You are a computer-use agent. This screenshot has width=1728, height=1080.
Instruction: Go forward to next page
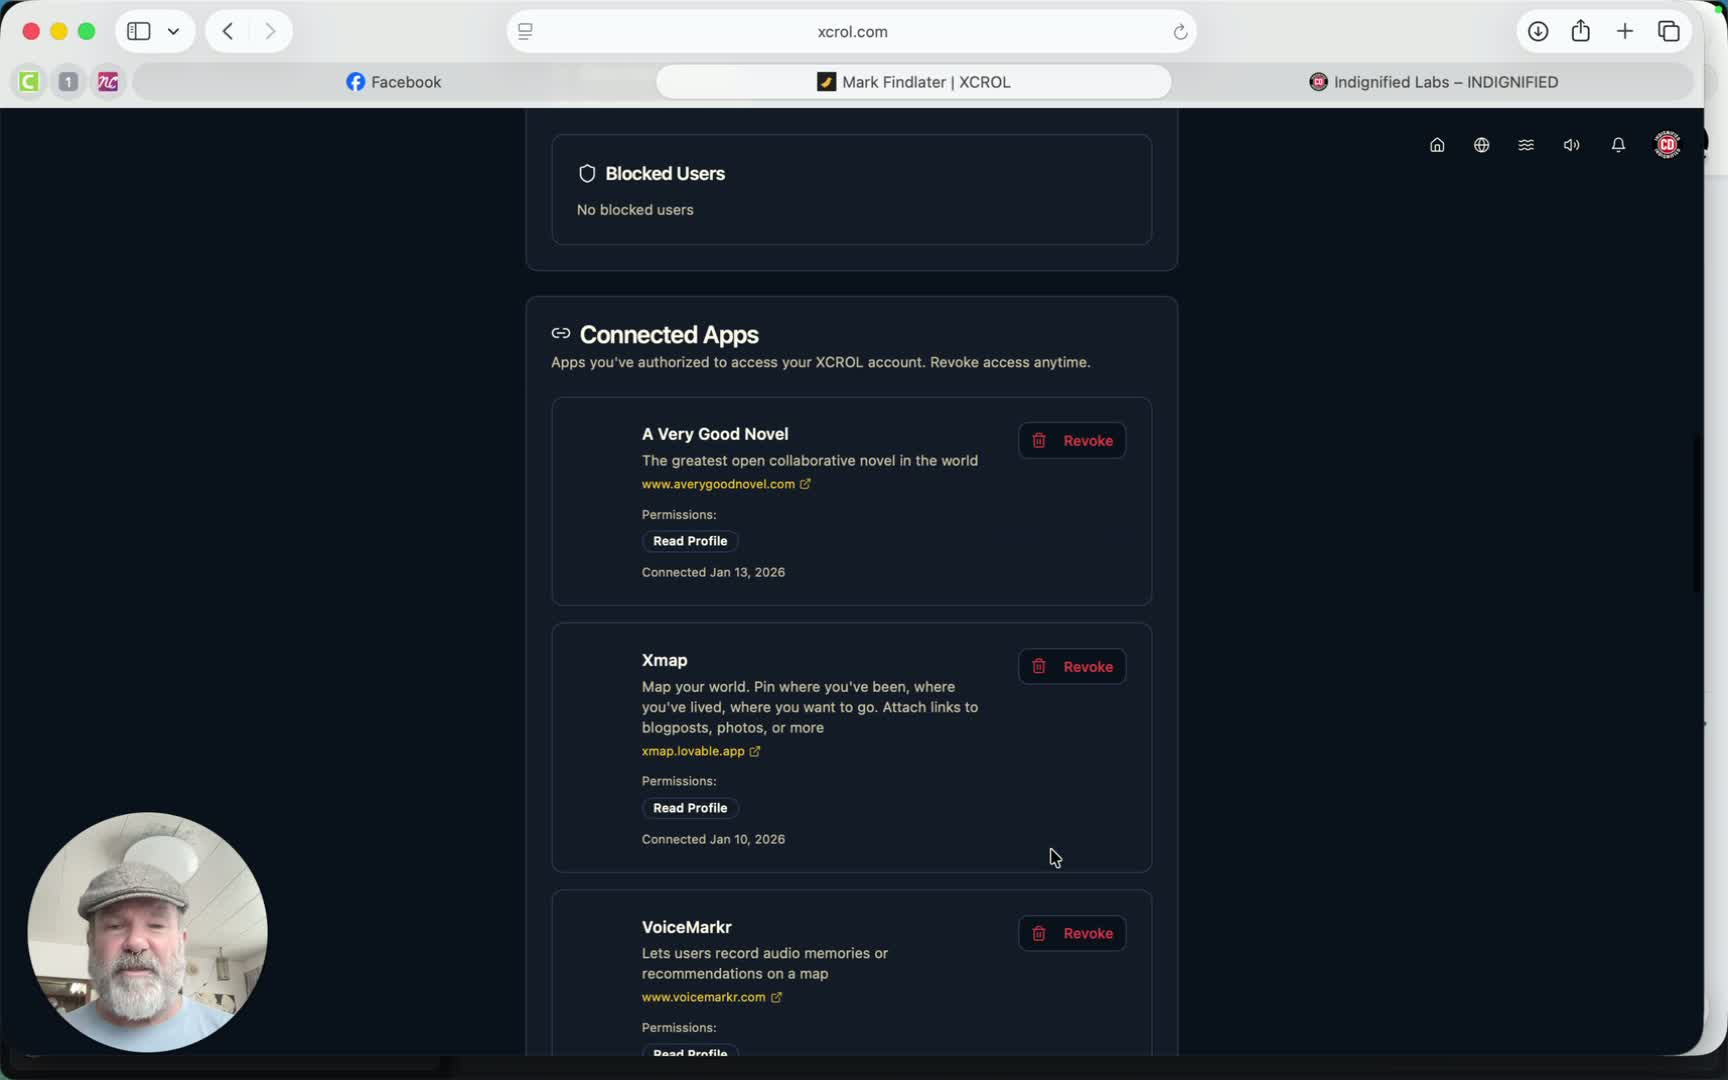[270, 31]
